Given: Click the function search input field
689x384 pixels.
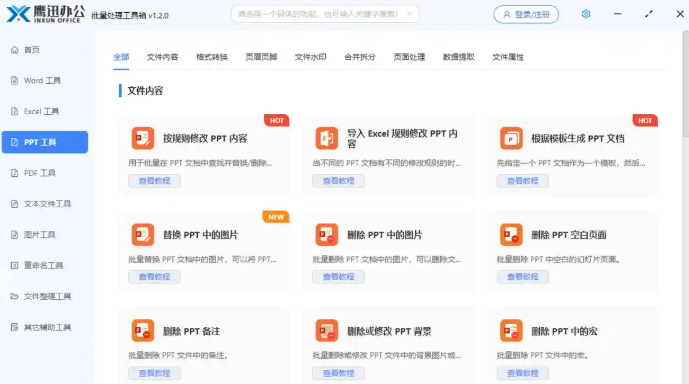Looking at the screenshot, I should click(x=325, y=14).
